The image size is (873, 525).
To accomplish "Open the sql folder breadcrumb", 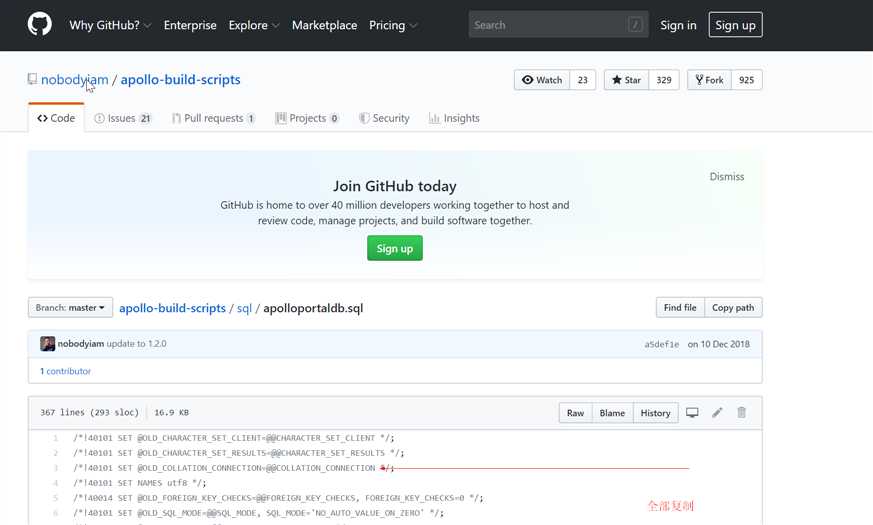I will point(244,308).
